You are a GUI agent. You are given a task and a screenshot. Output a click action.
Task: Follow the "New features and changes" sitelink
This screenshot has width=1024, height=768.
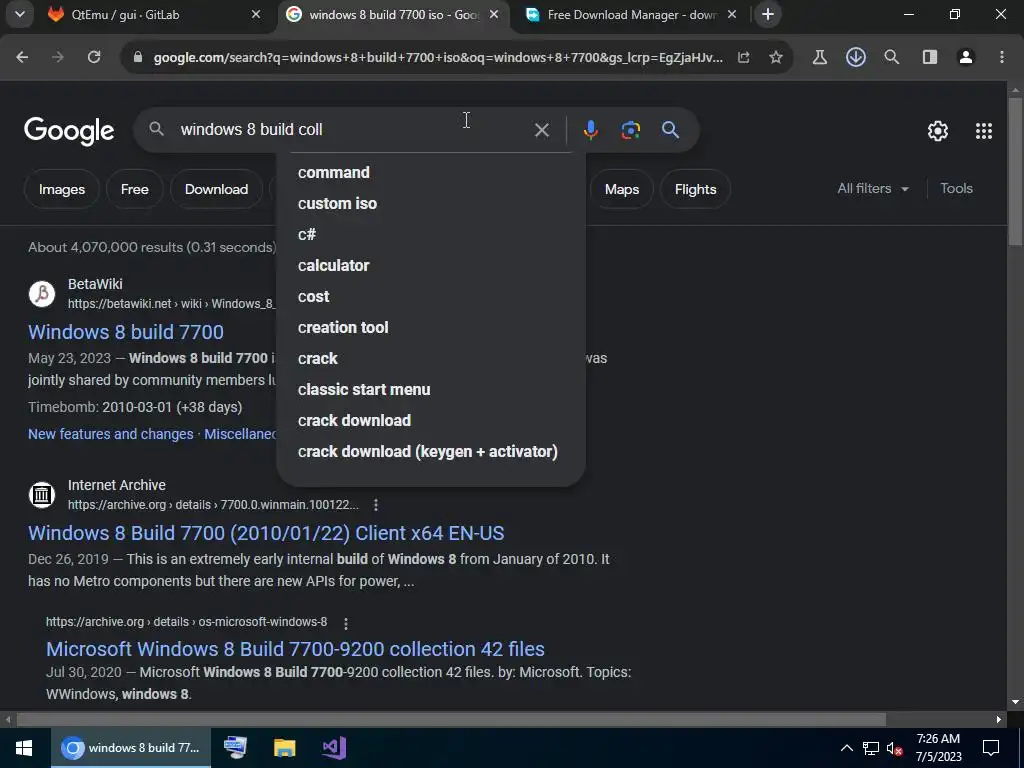pyautogui.click(x=110, y=434)
